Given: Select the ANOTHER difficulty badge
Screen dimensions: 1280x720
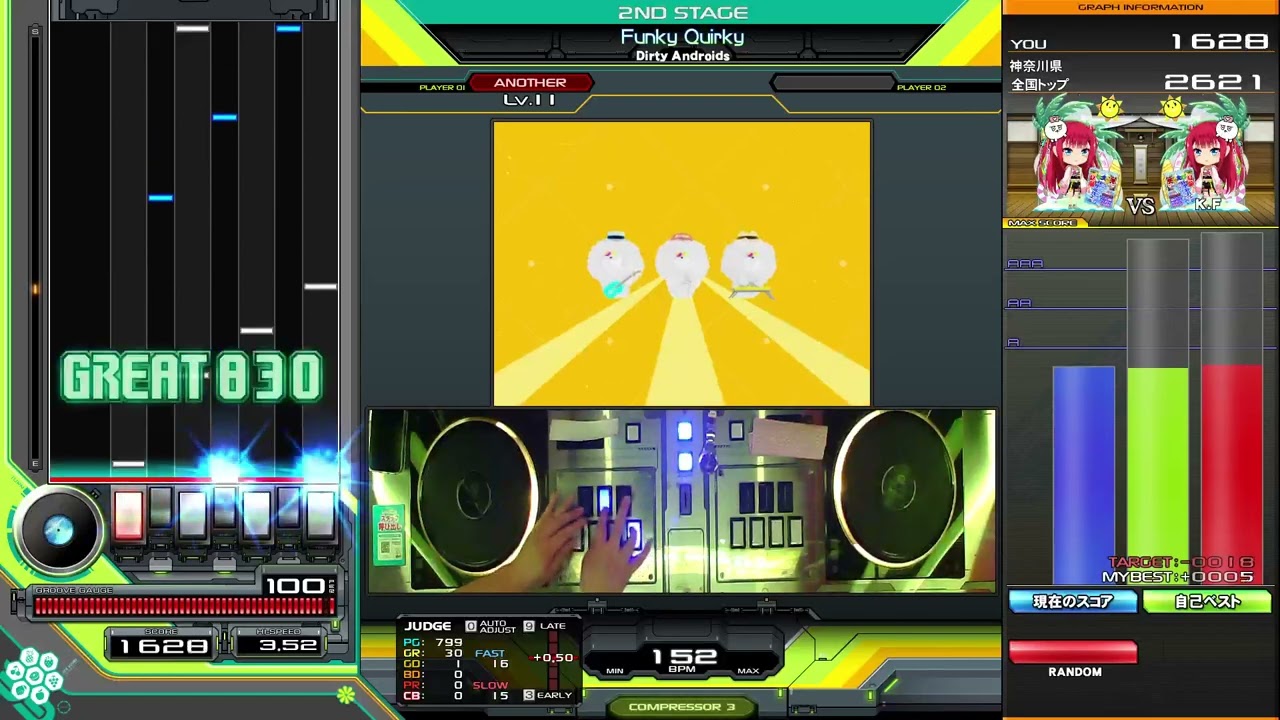Looking at the screenshot, I should [x=530, y=83].
